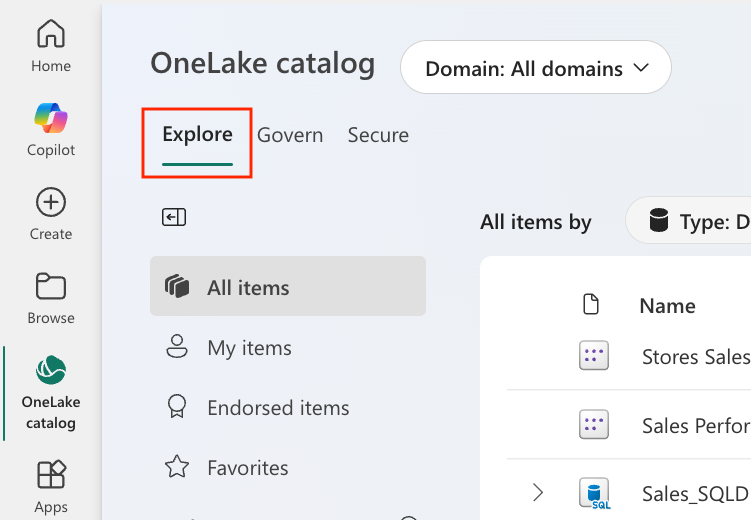Go to Home in the left navigation
This screenshot has height=520, width=751.
[51, 46]
